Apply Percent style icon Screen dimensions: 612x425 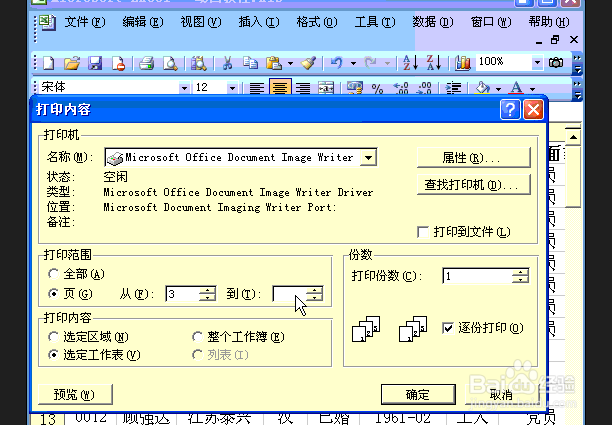(377, 89)
